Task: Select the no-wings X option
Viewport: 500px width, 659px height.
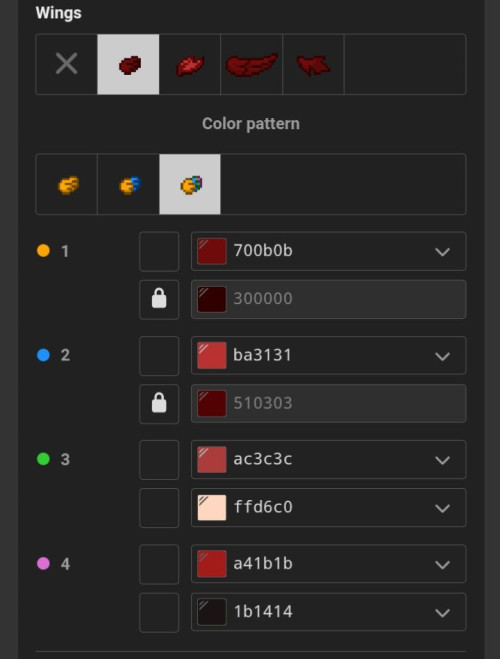Action: tap(67, 64)
